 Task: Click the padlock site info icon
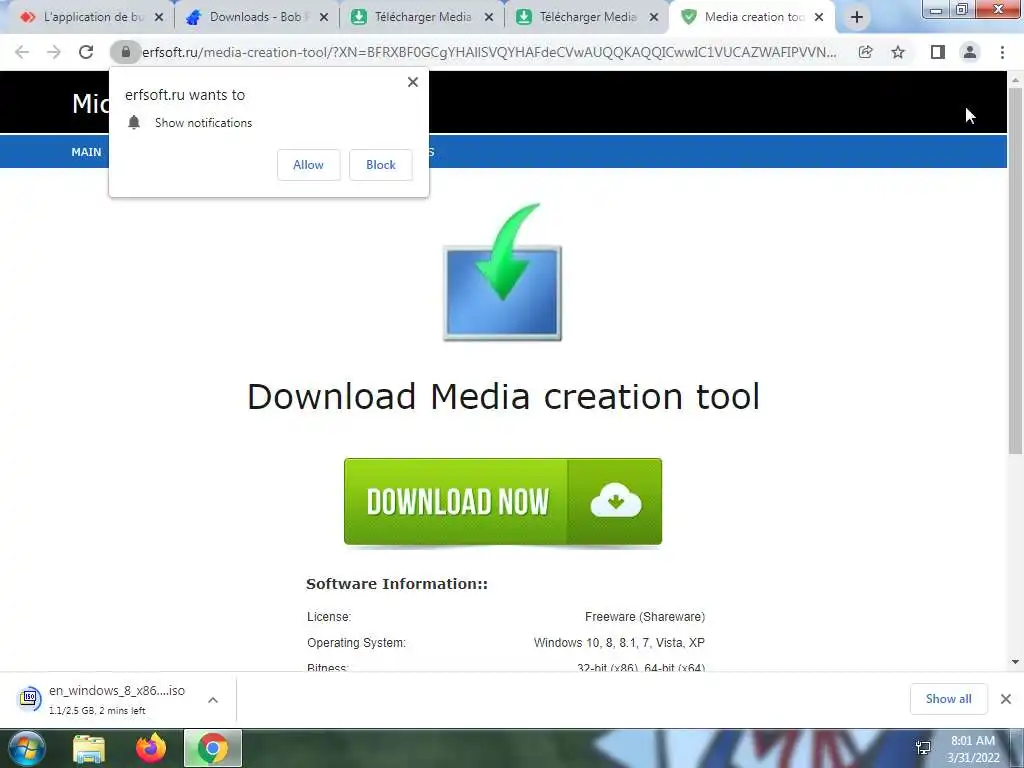click(x=125, y=52)
